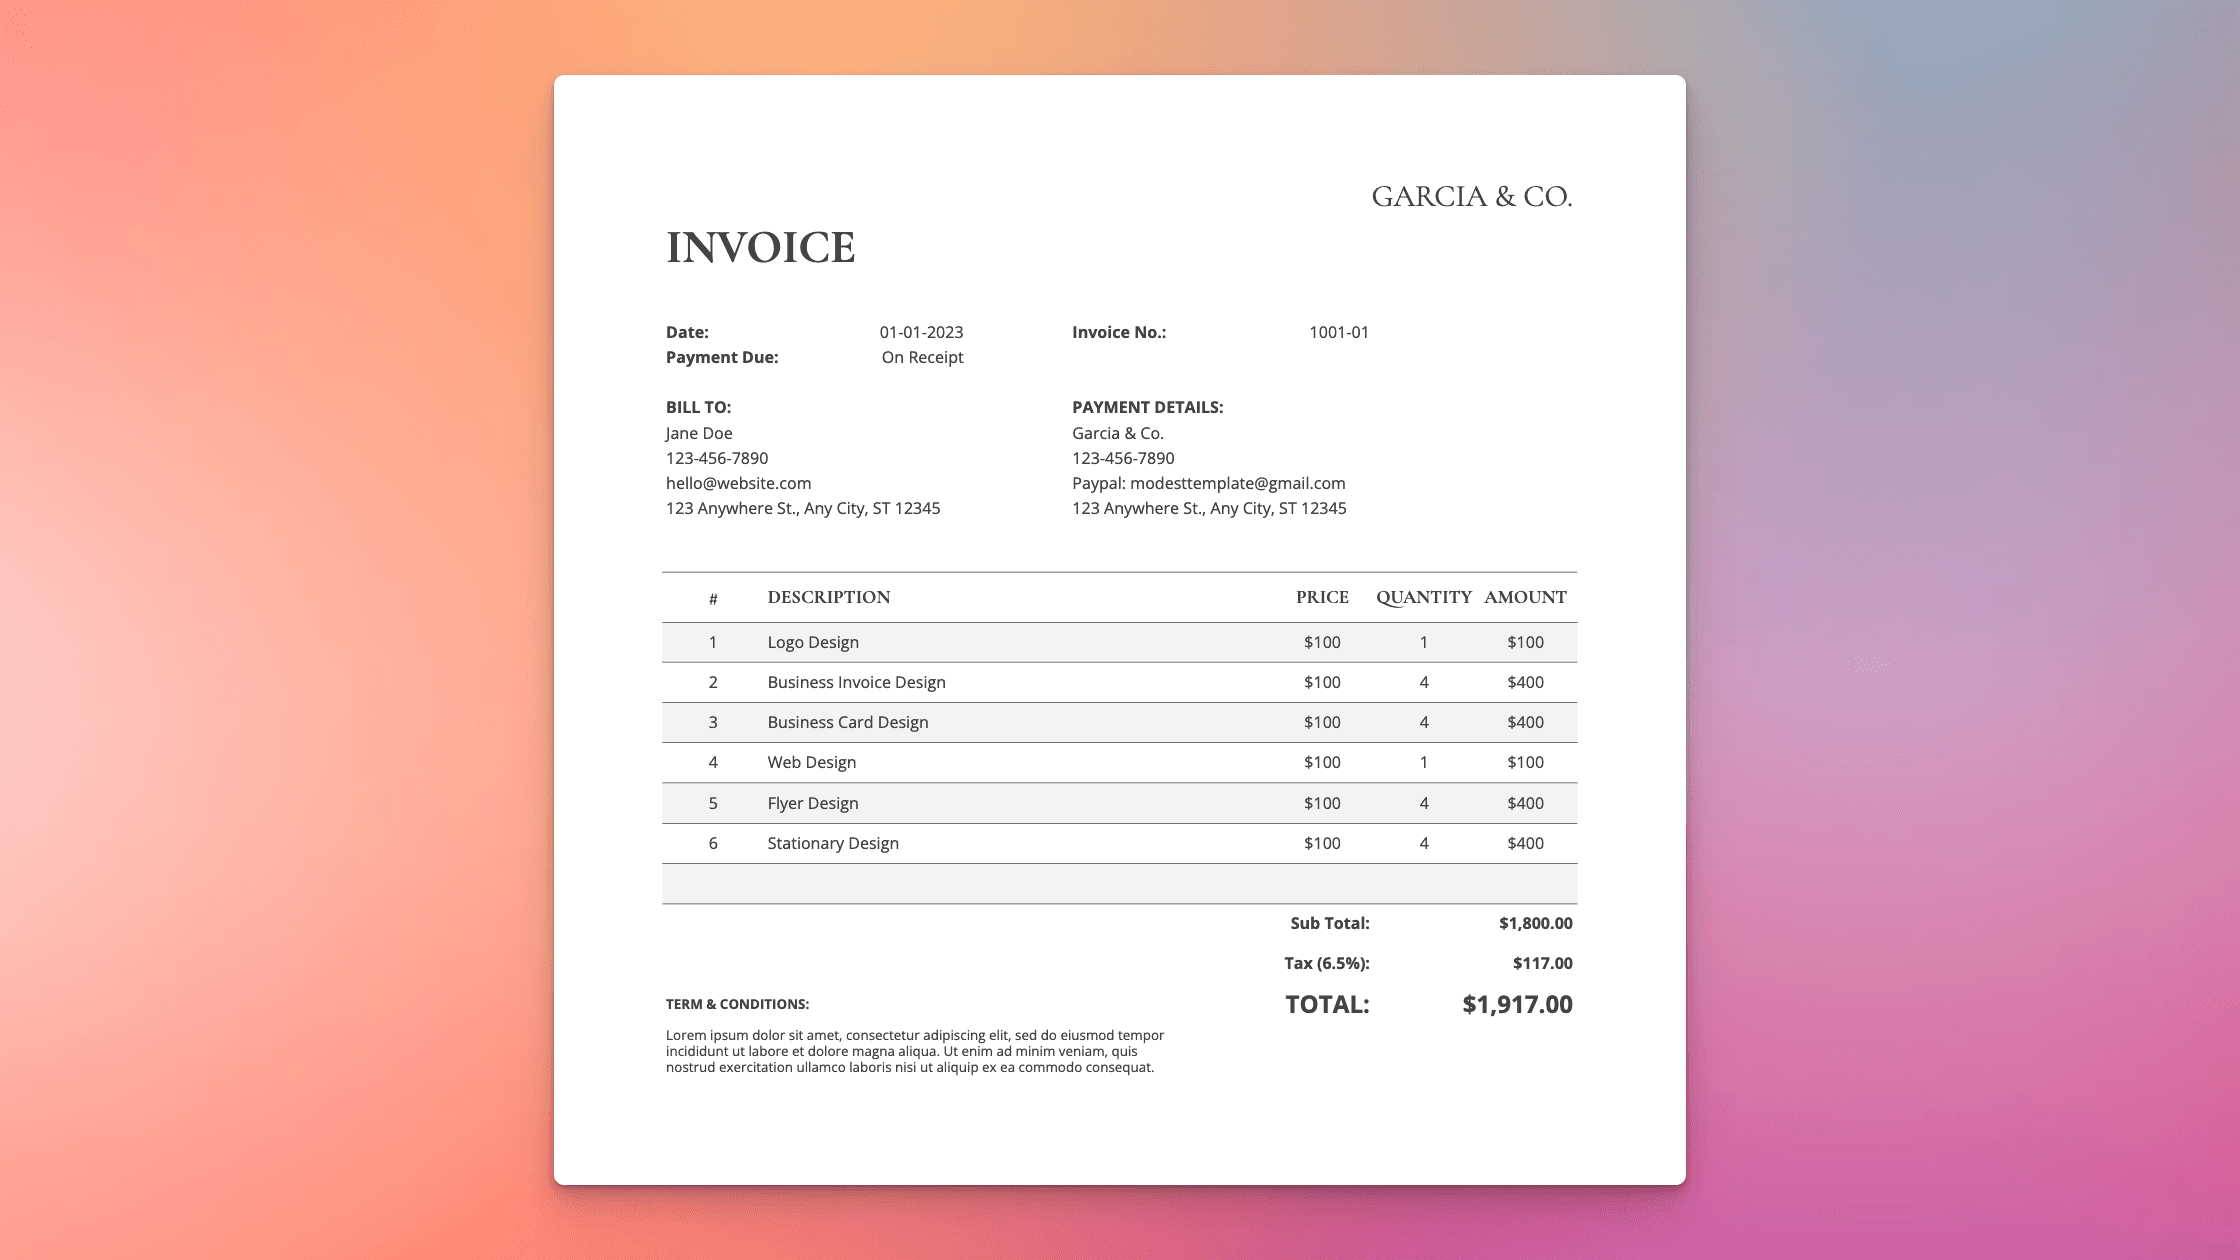Click the amount cell of Flyer Design

pos(1525,803)
